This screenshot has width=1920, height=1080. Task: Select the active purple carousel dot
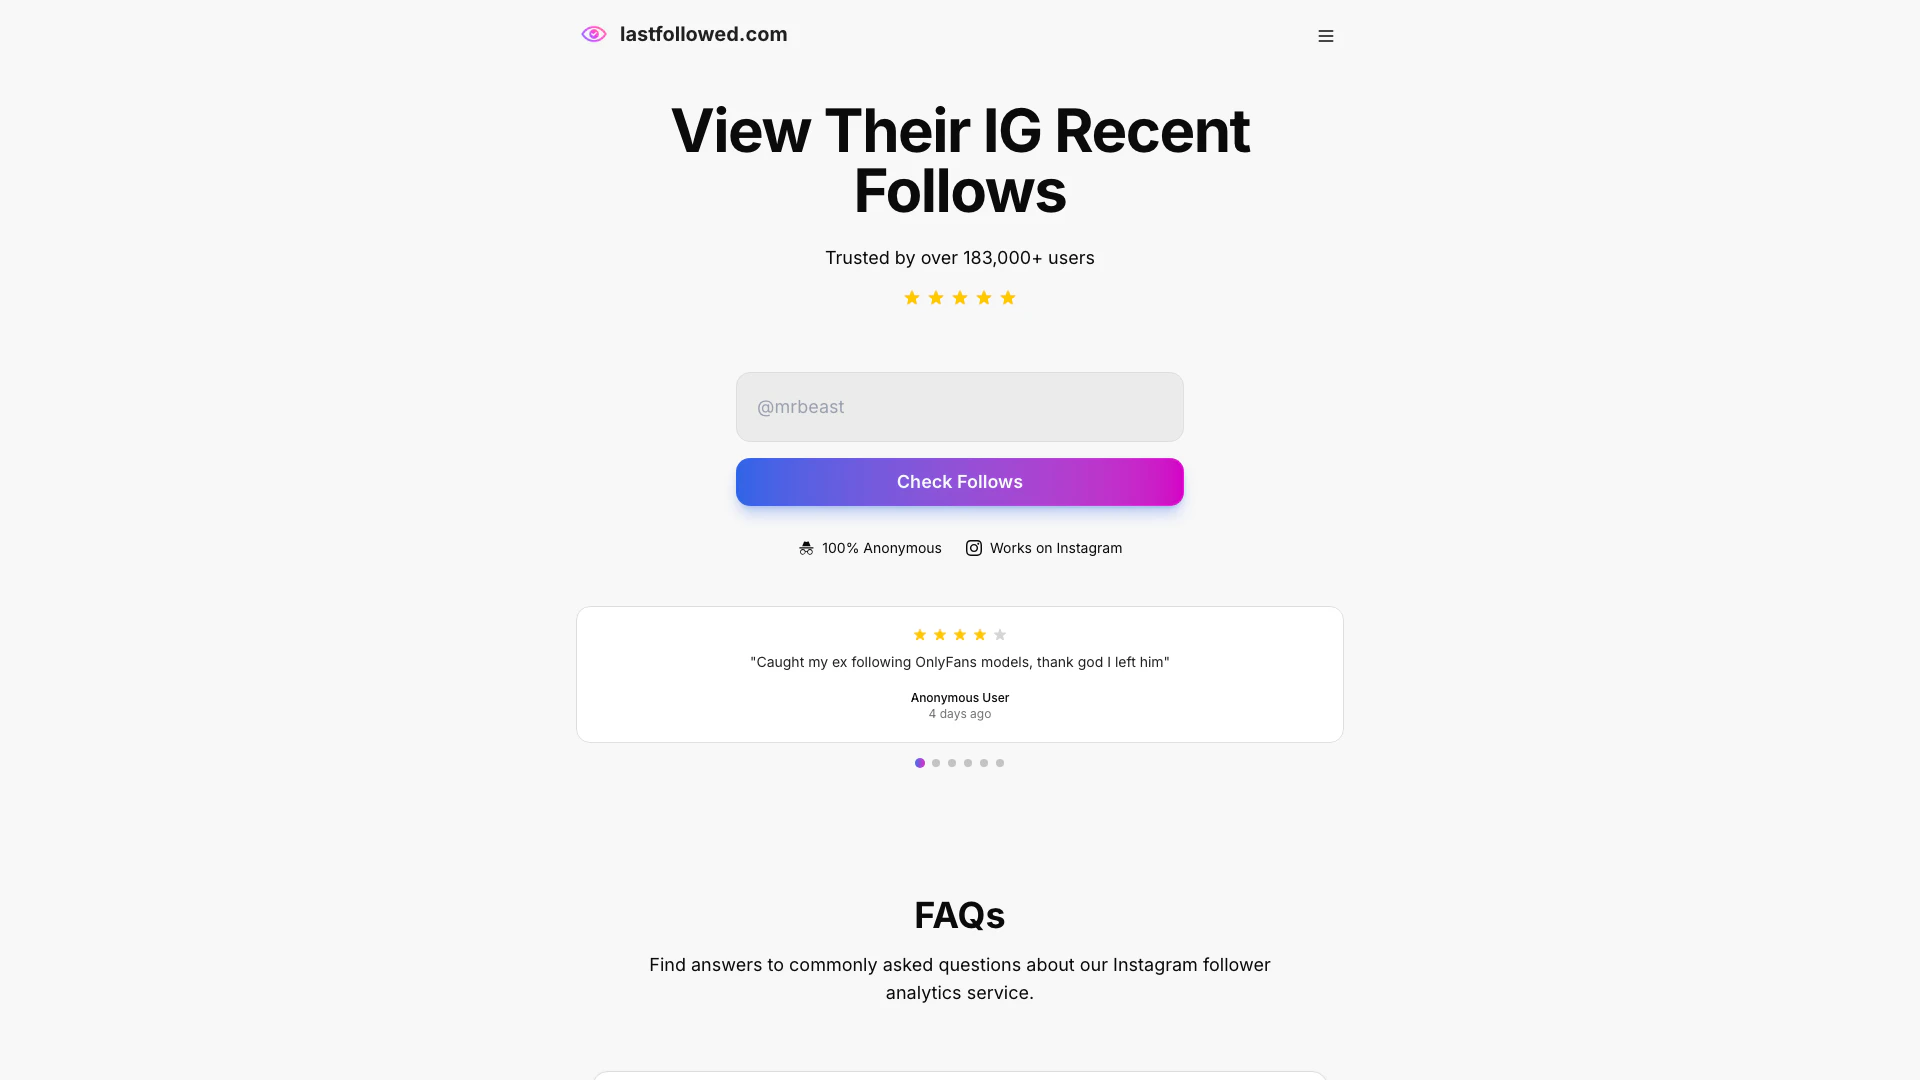coord(920,763)
